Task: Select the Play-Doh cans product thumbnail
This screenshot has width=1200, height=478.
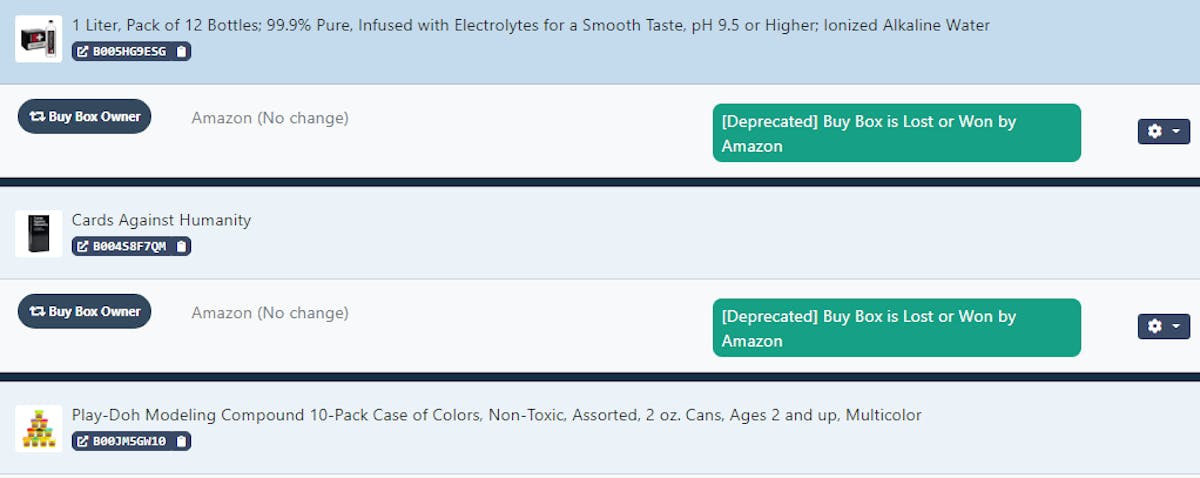Action: (x=39, y=429)
